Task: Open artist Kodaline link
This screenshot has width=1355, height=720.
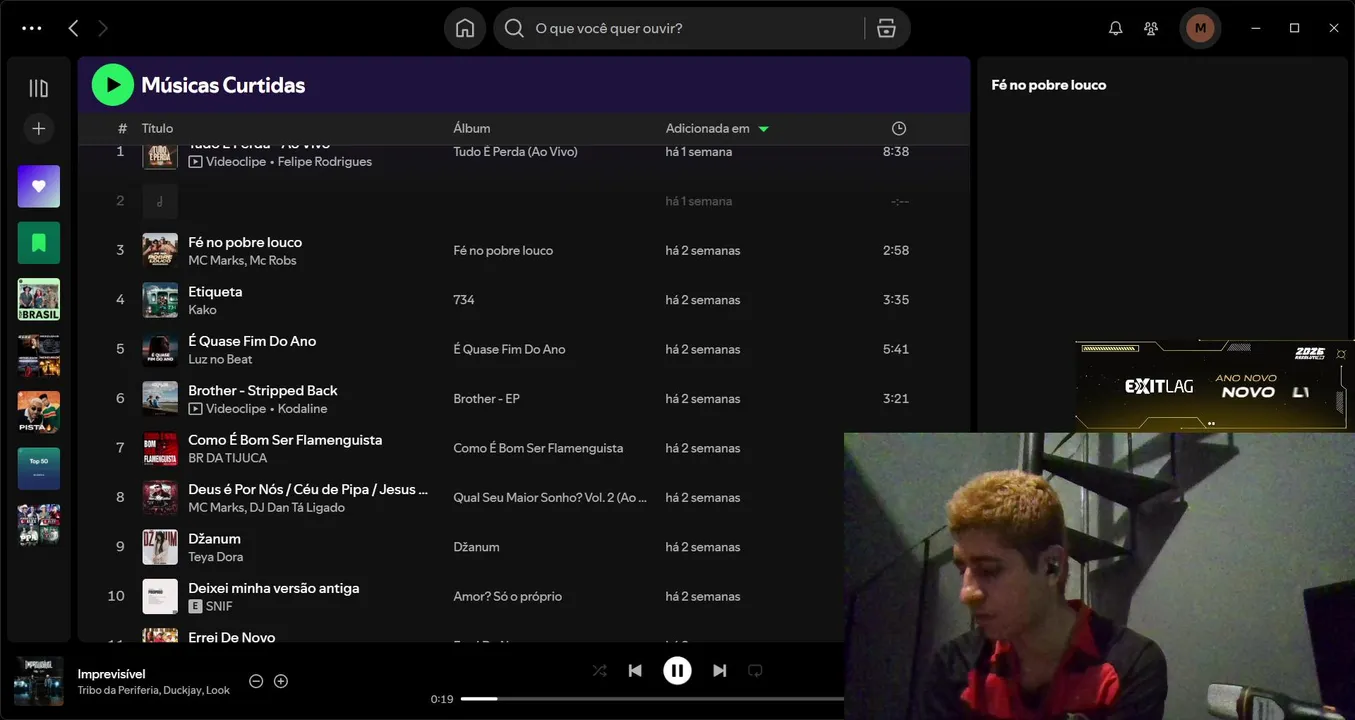Action: click(x=303, y=409)
